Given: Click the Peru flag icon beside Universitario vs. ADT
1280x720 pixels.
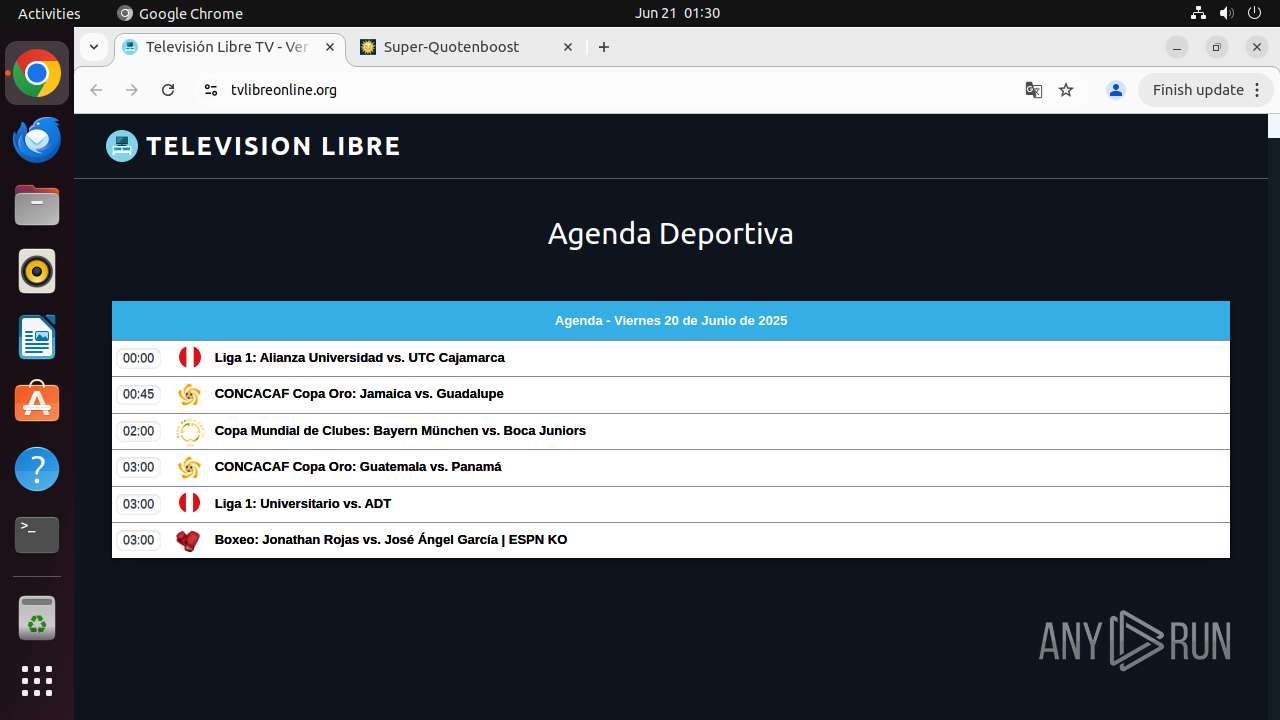Looking at the screenshot, I should pyautogui.click(x=189, y=503).
